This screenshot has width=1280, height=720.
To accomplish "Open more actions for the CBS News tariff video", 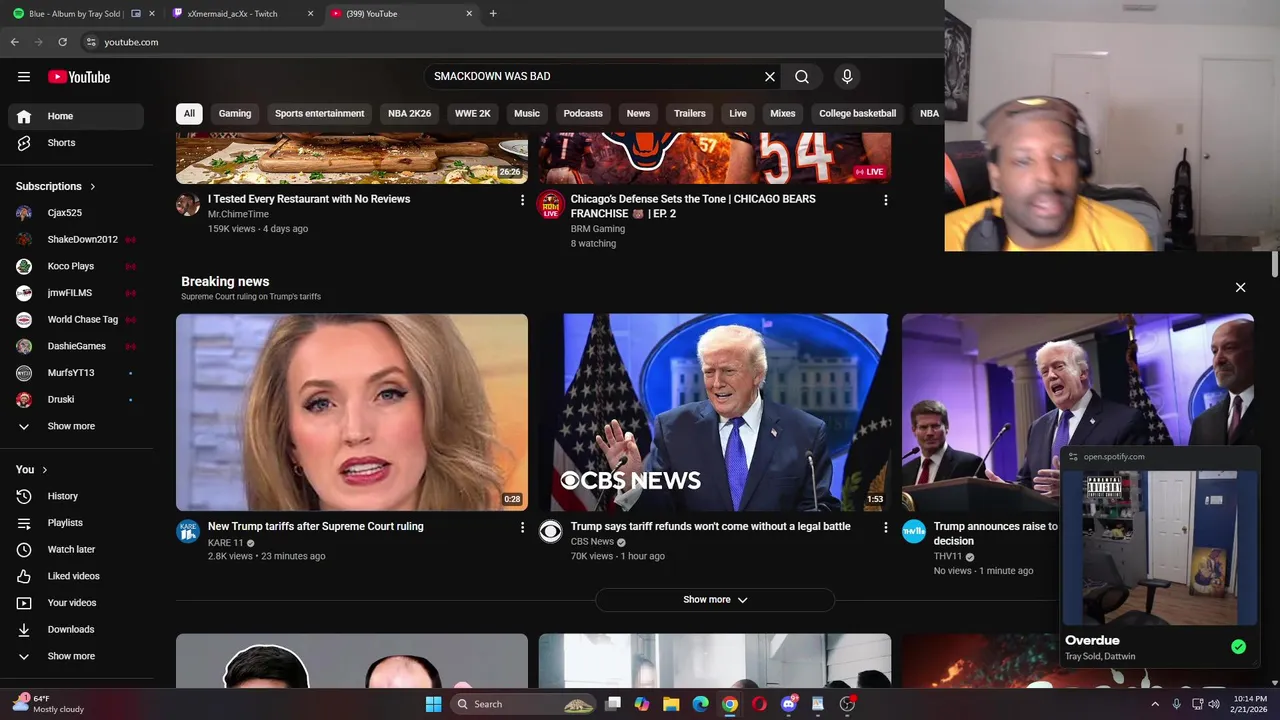I will pyautogui.click(x=885, y=527).
